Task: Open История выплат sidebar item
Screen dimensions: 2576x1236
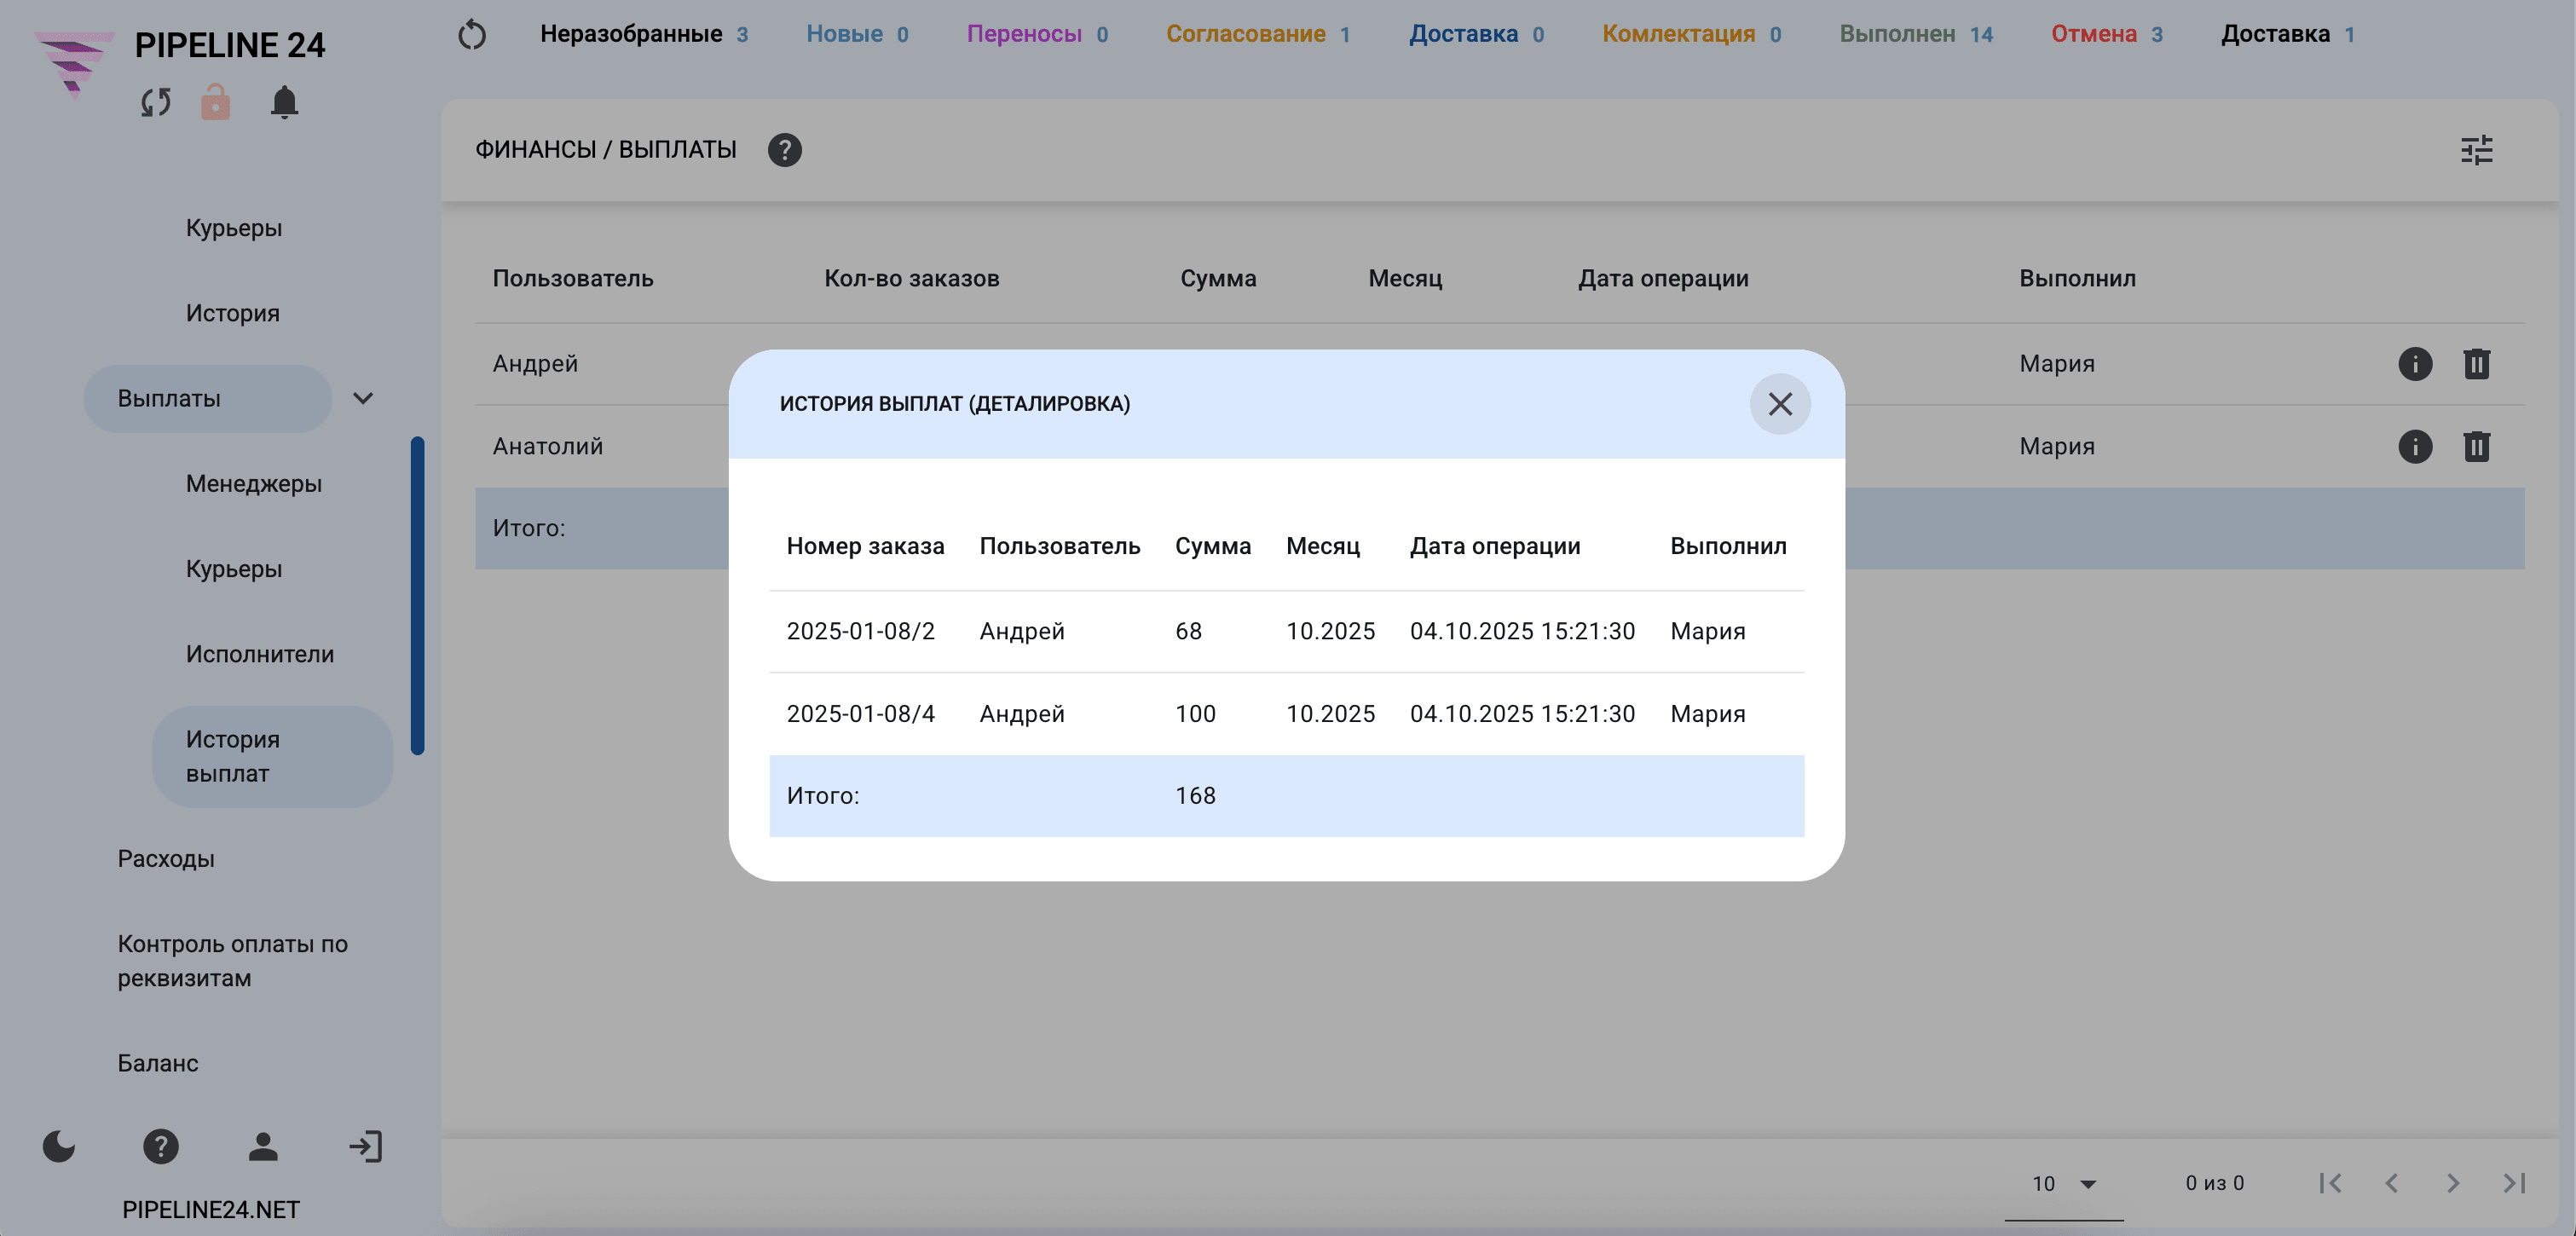Action: point(272,757)
